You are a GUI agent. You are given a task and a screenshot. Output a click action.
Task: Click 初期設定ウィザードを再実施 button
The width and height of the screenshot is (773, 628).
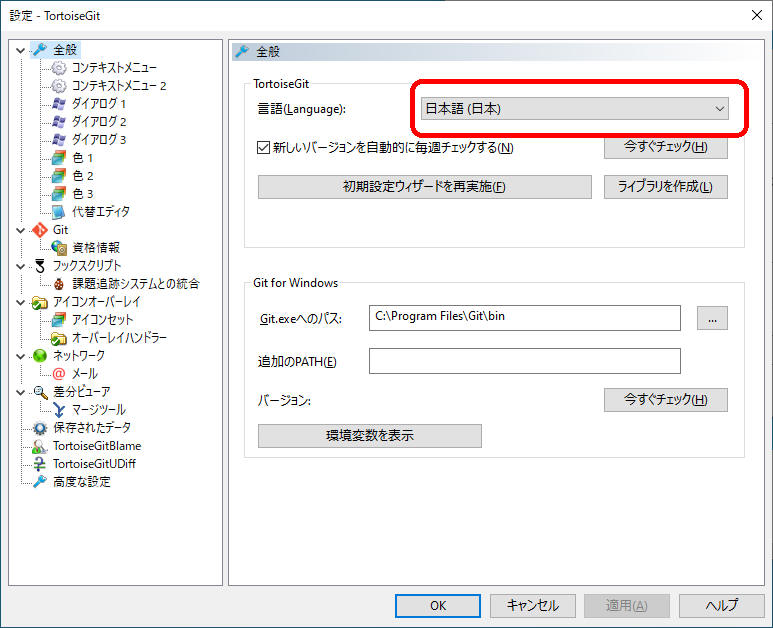point(424,187)
